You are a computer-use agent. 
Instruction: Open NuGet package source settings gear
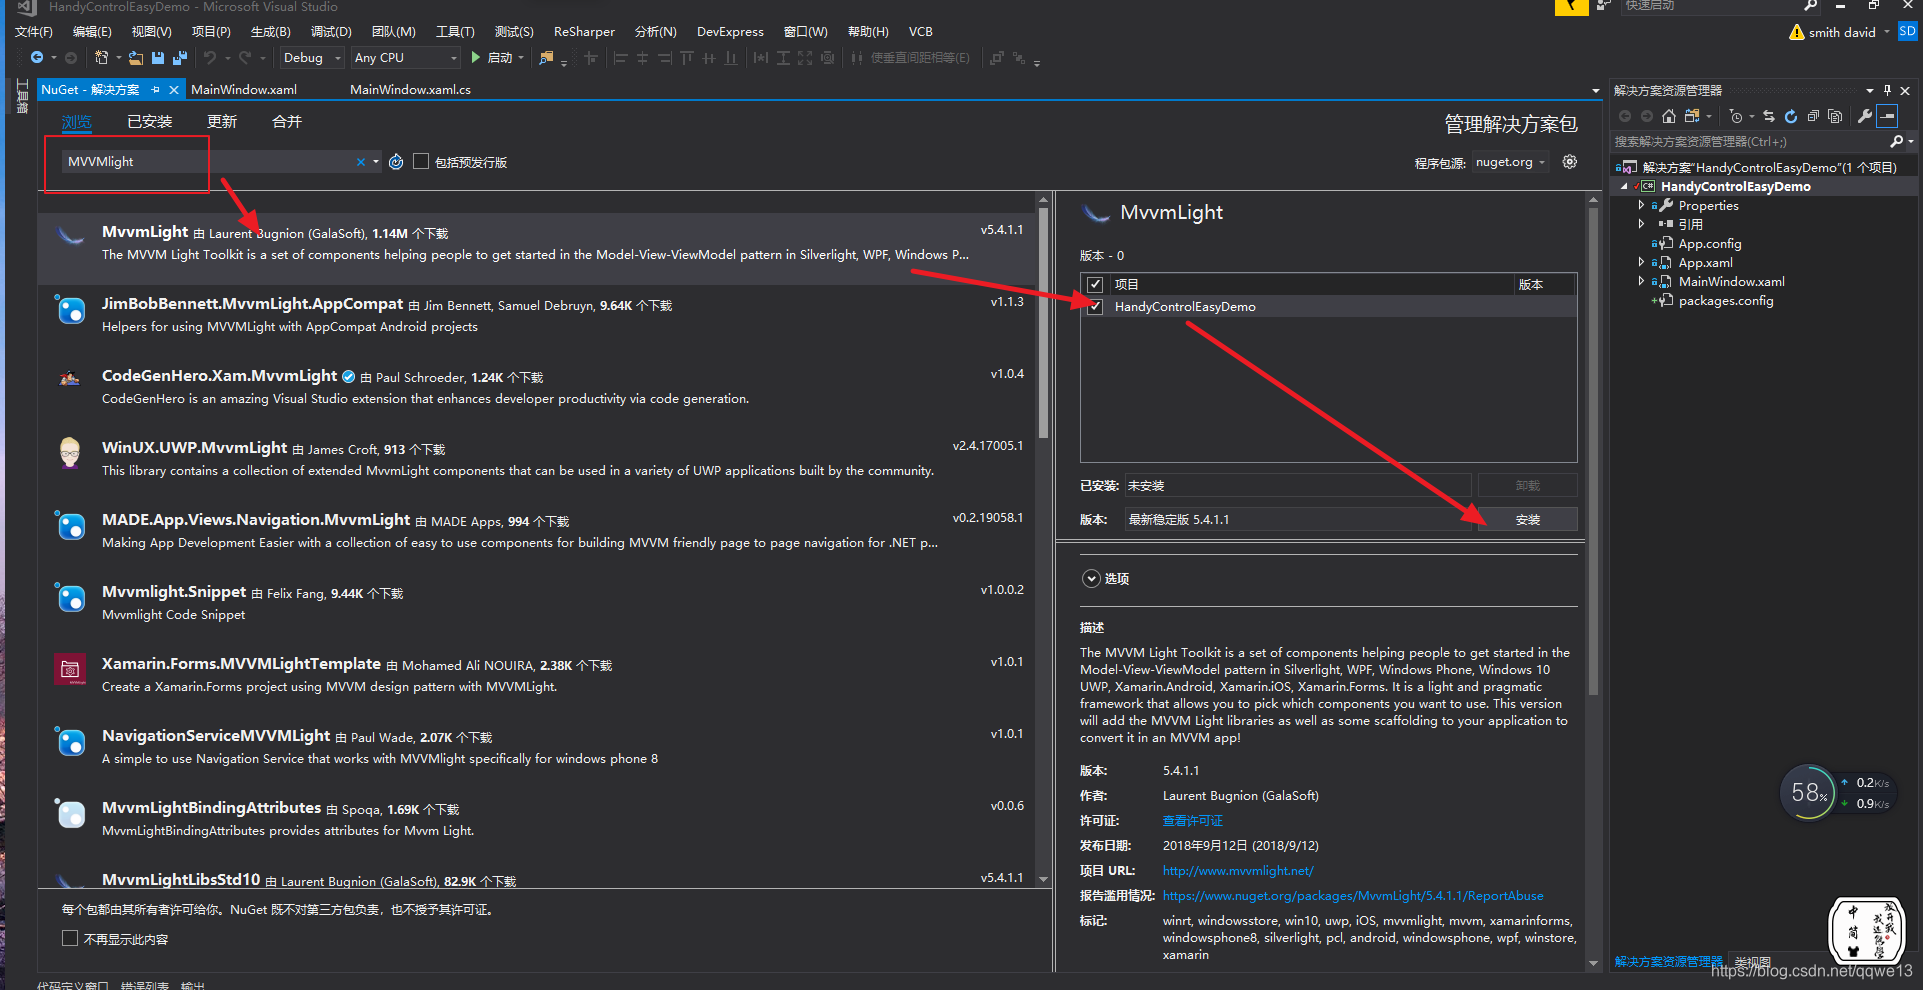click(x=1570, y=162)
